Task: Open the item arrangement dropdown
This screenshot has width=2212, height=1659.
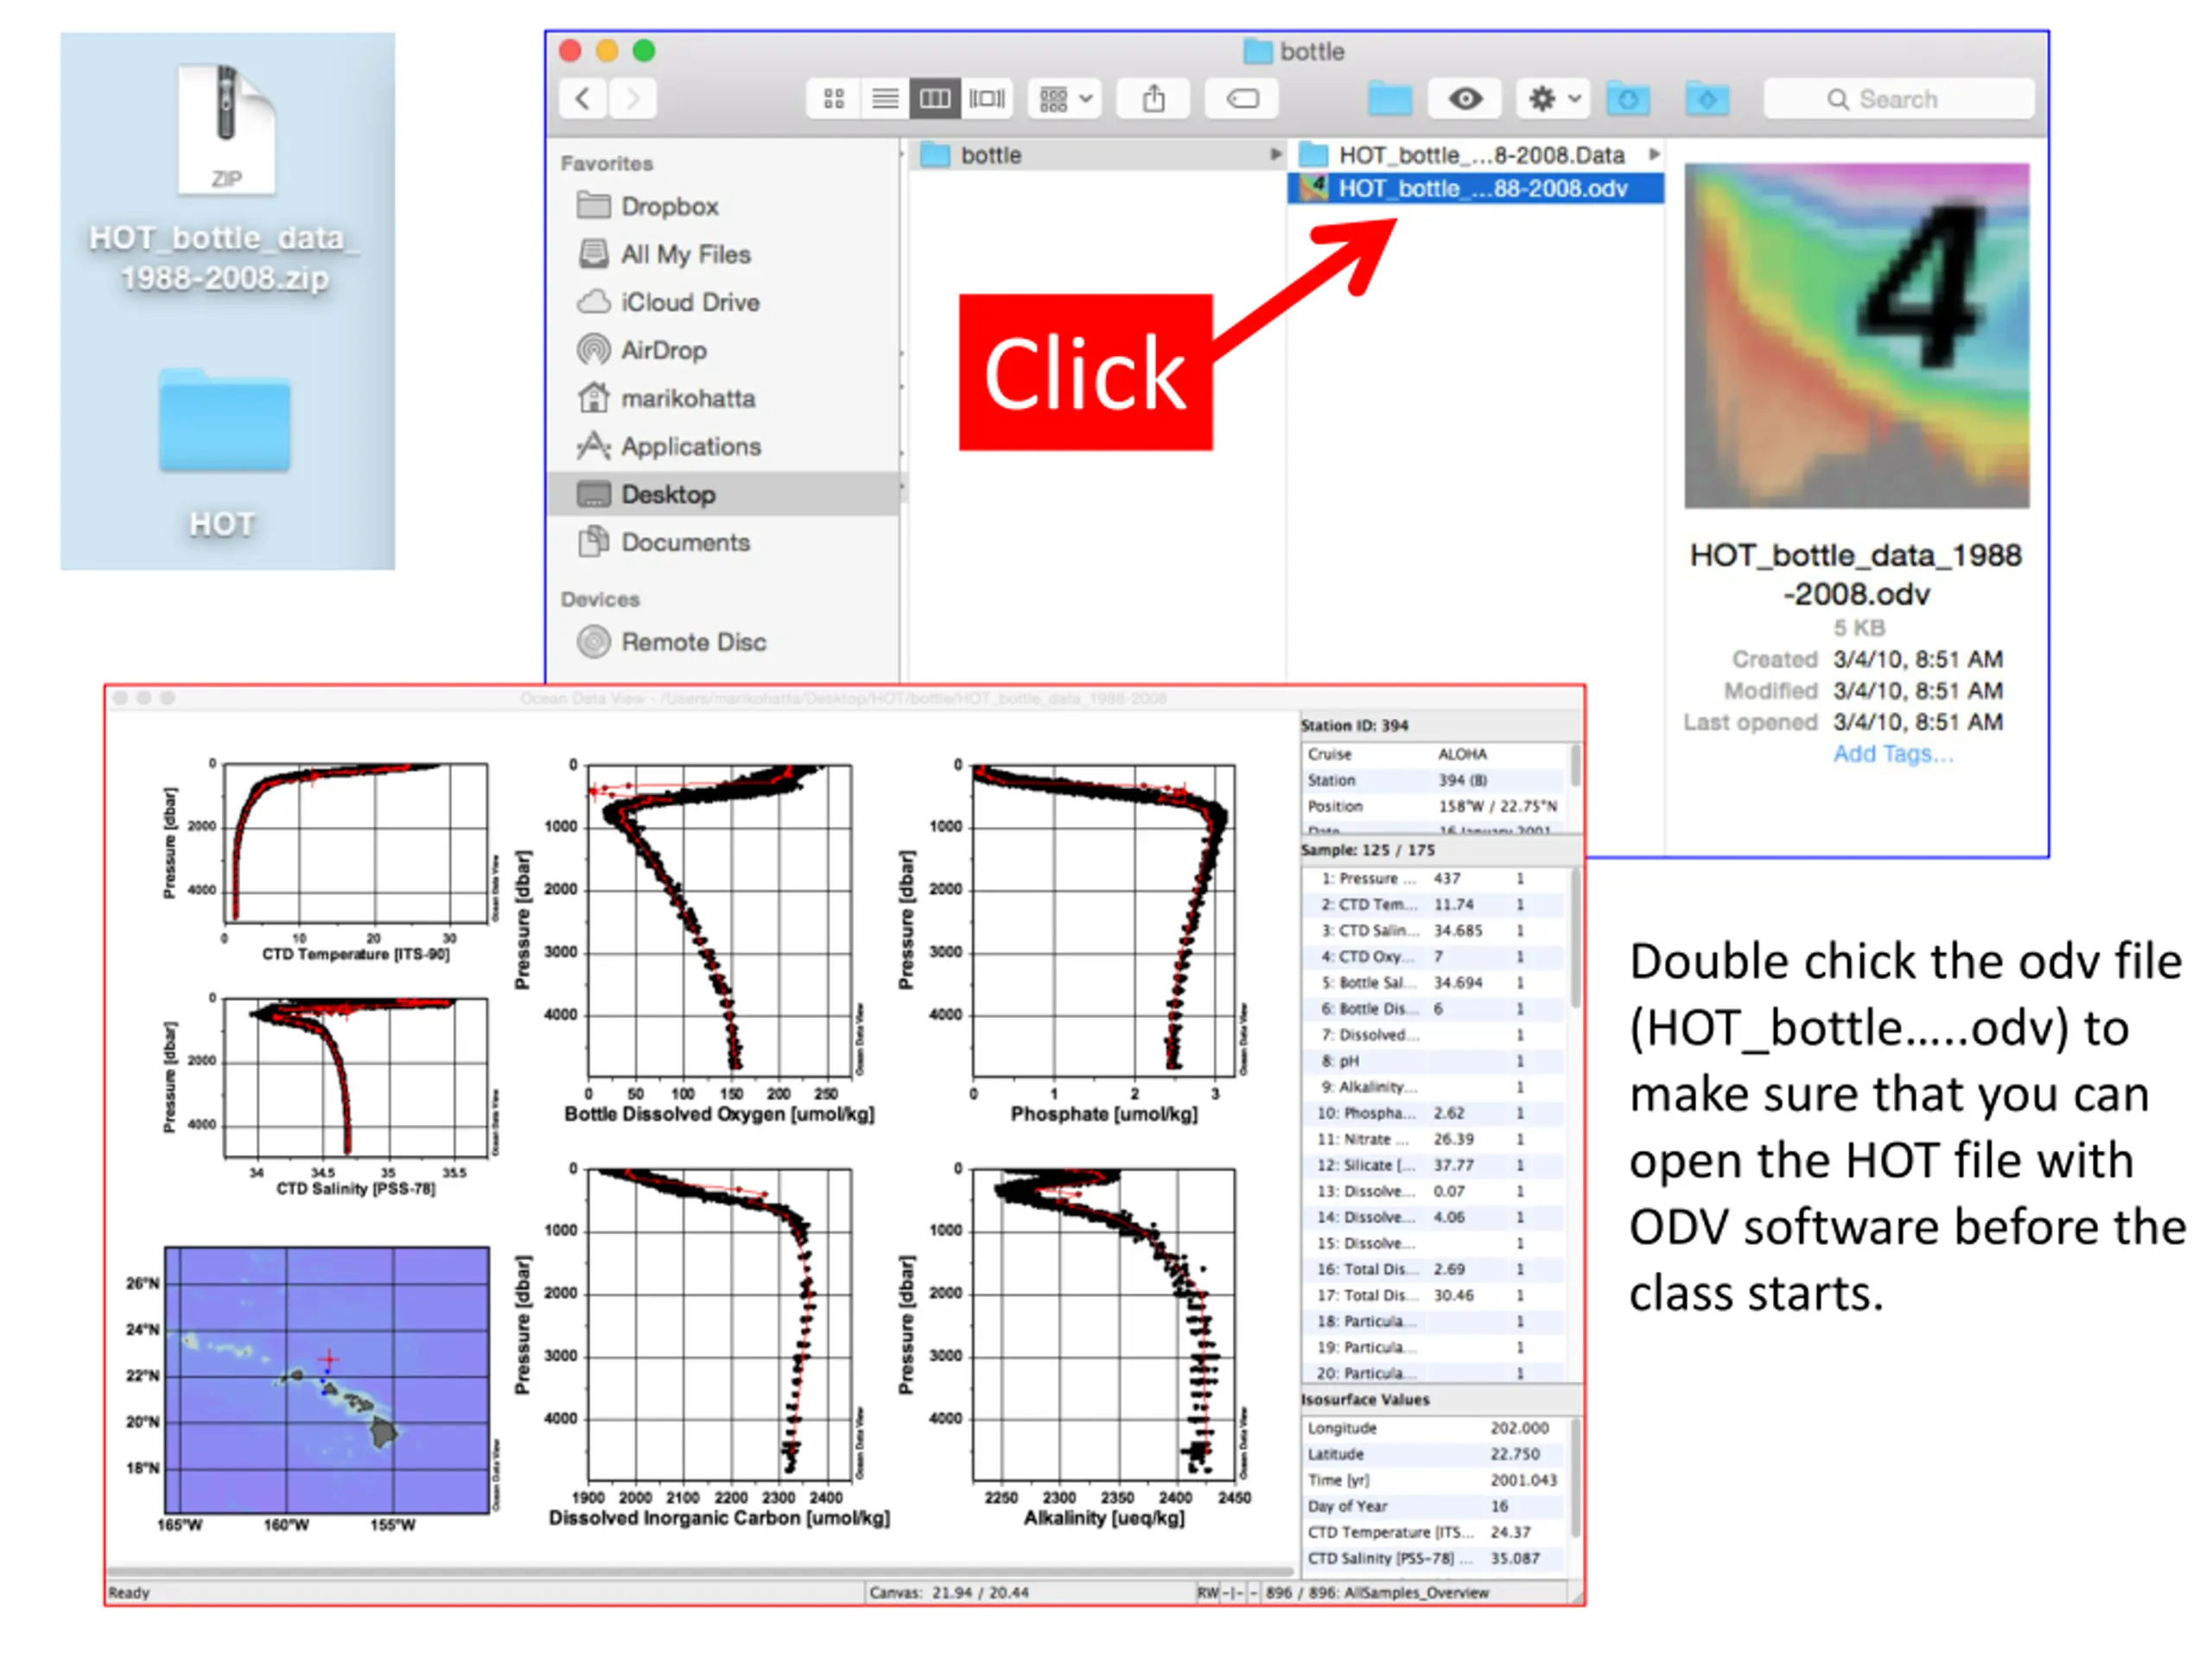Action: tap(1065, 99)
